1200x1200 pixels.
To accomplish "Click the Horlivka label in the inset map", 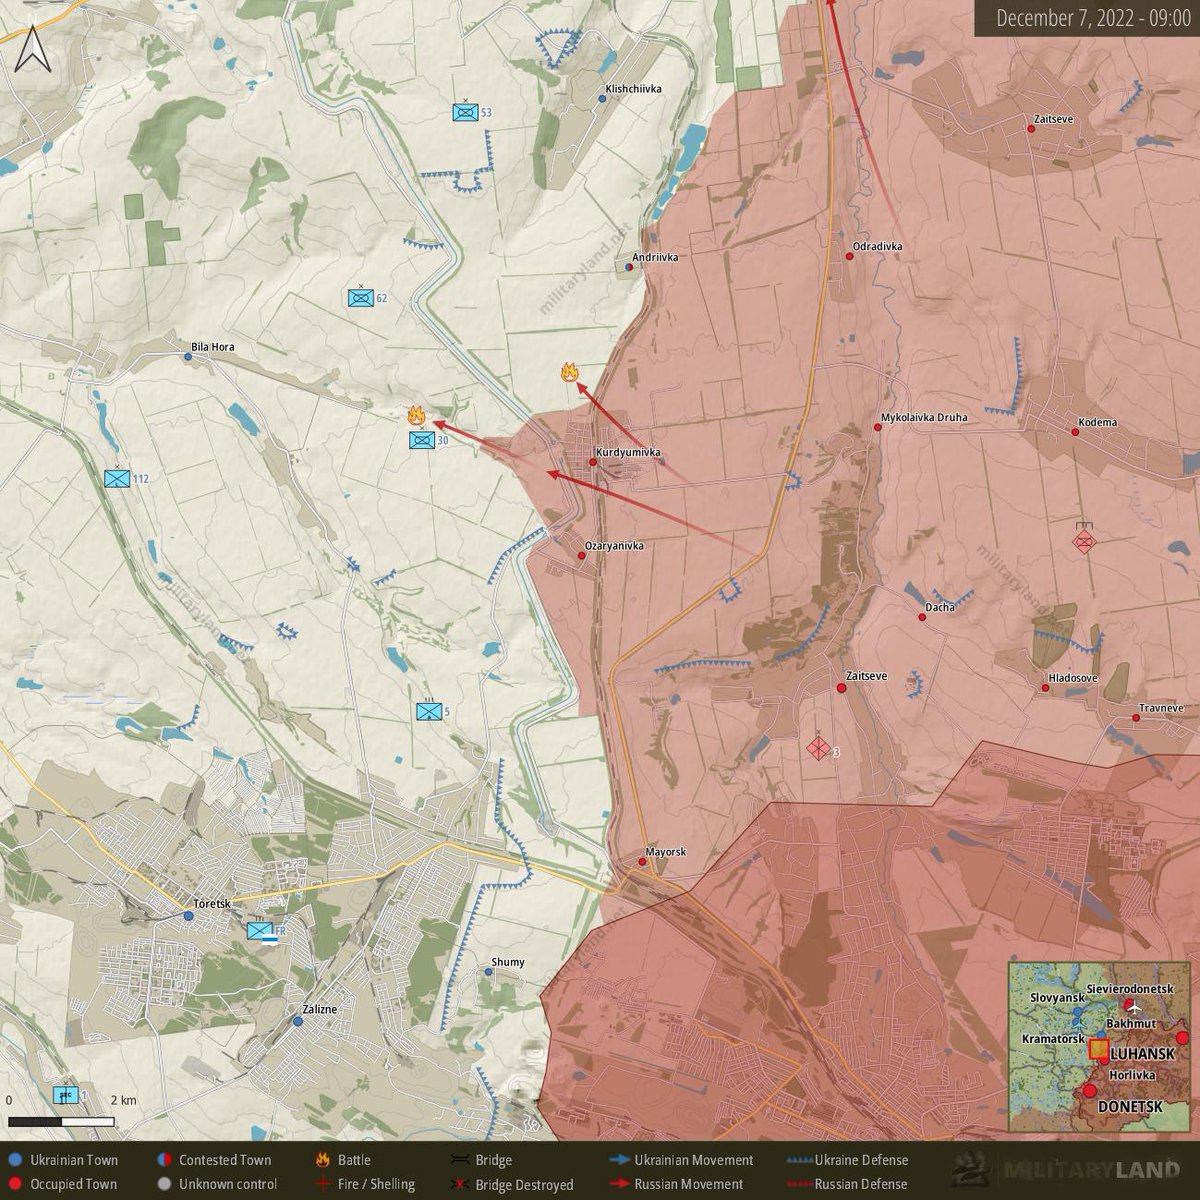I will pyautogui.click(x=1132, y=1075).
